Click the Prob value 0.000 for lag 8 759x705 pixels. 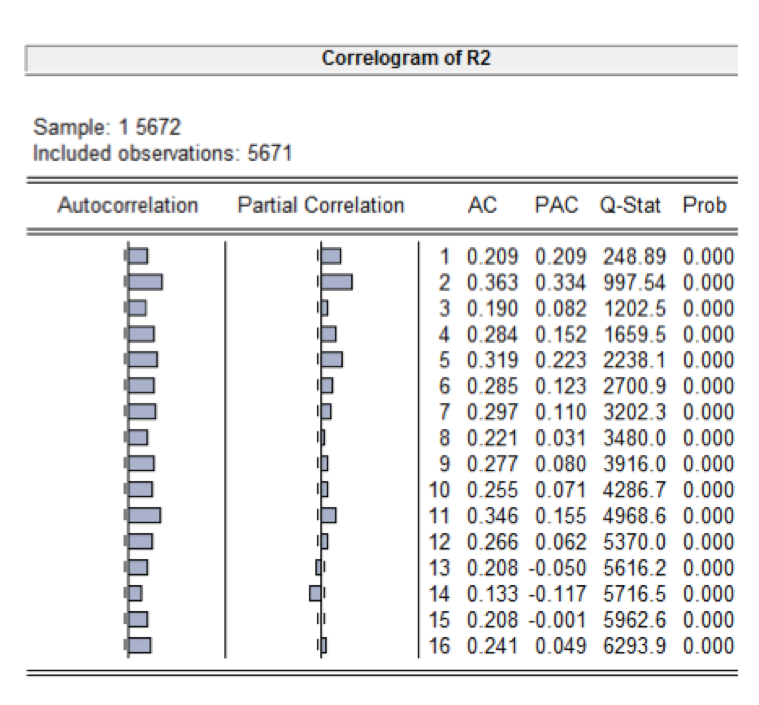coord(708,438)
